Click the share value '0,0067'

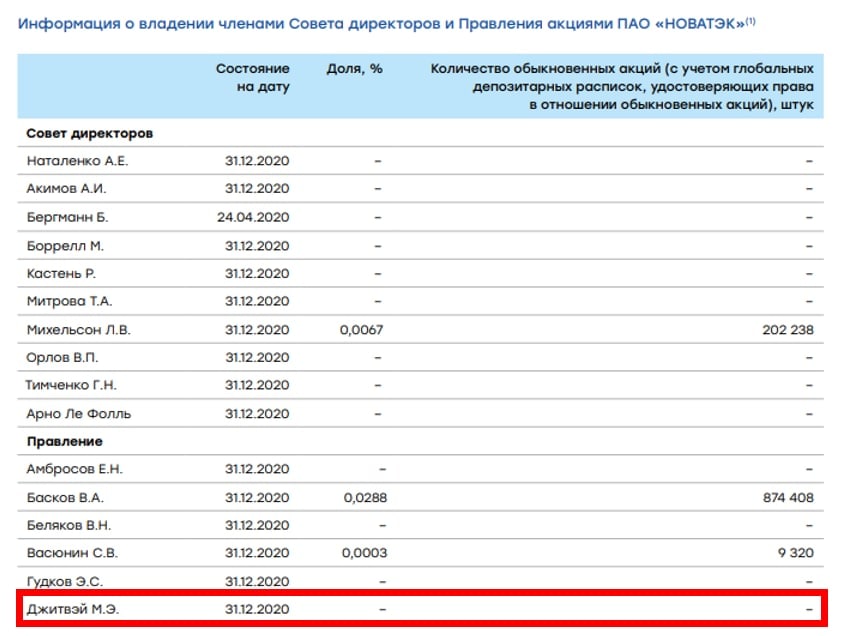pyautogui.click(x=362, y=330)
